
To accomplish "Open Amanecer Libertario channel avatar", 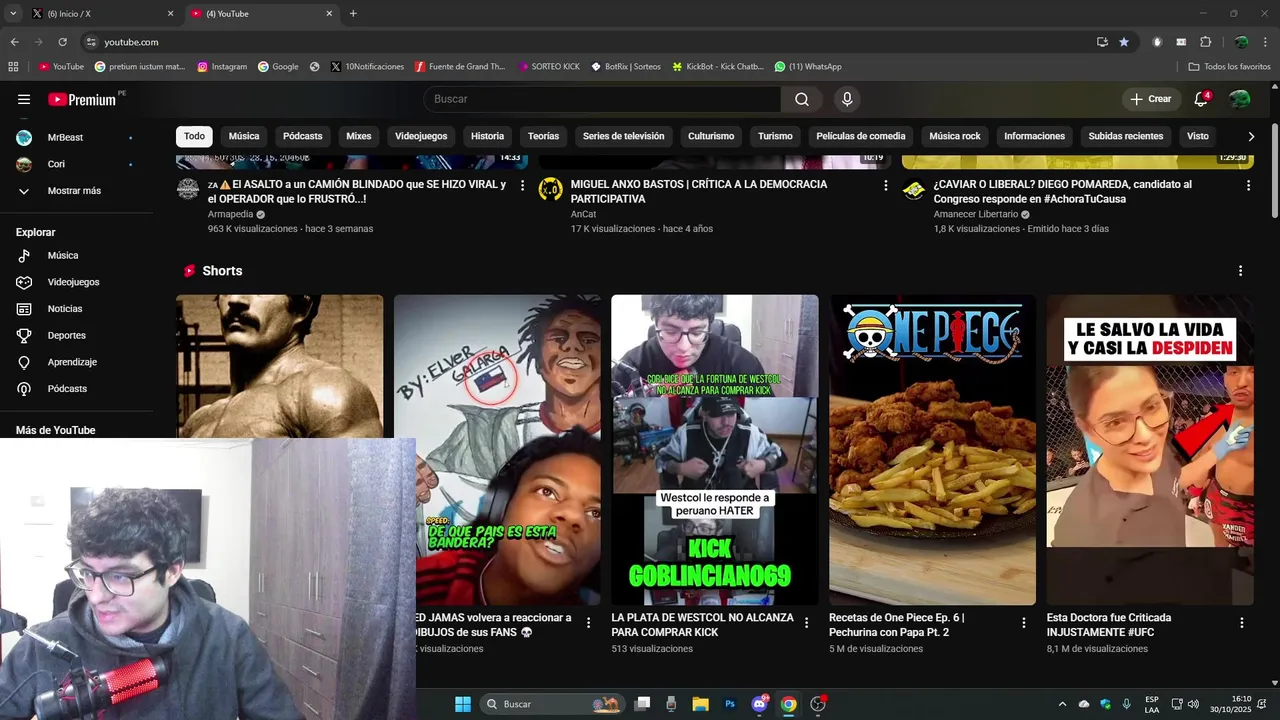I will tap(914, 189).
